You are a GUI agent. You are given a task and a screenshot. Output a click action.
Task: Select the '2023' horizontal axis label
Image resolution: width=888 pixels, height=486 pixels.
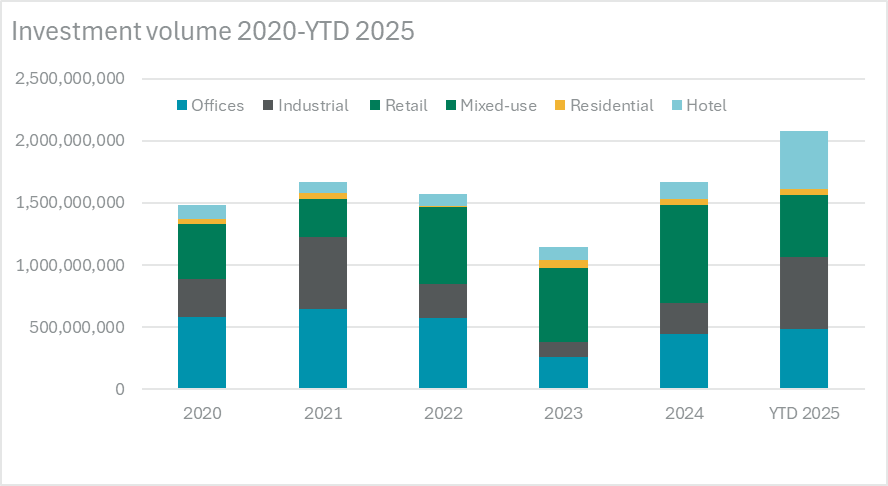point(563,413)
